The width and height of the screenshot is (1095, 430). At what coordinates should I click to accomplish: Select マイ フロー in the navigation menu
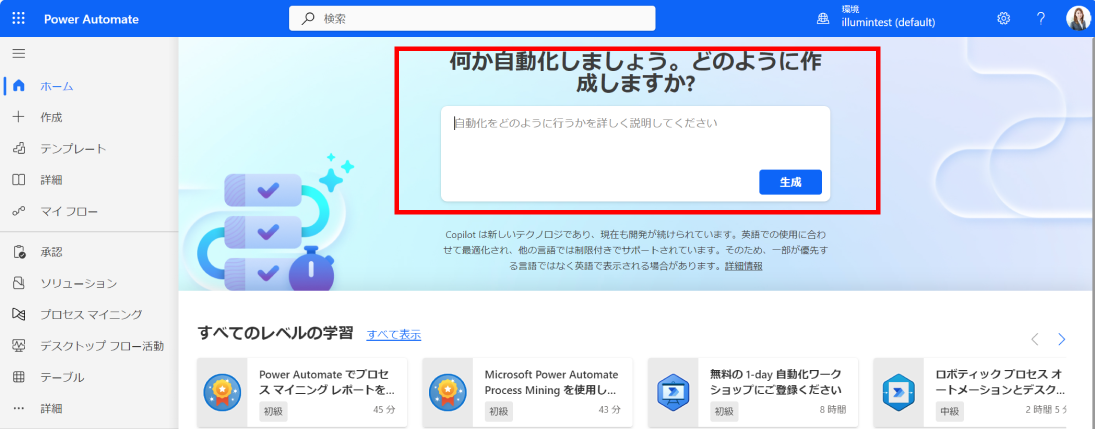click(69, 212)
